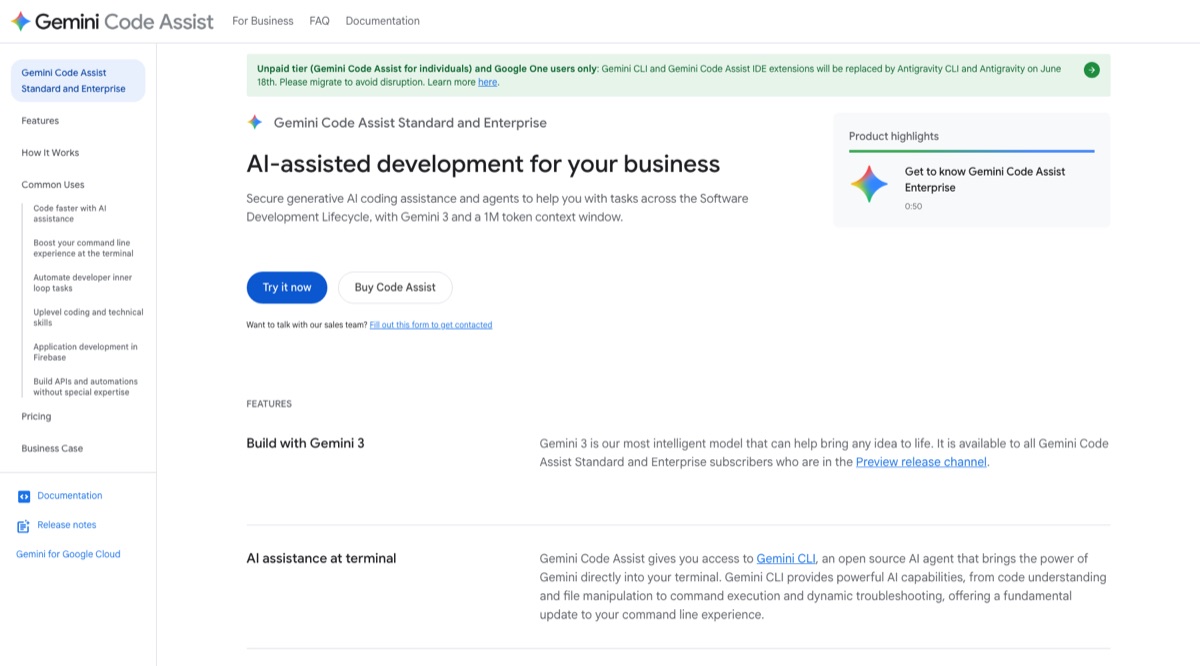Open Documentation link in sidebar

point(70,496)
